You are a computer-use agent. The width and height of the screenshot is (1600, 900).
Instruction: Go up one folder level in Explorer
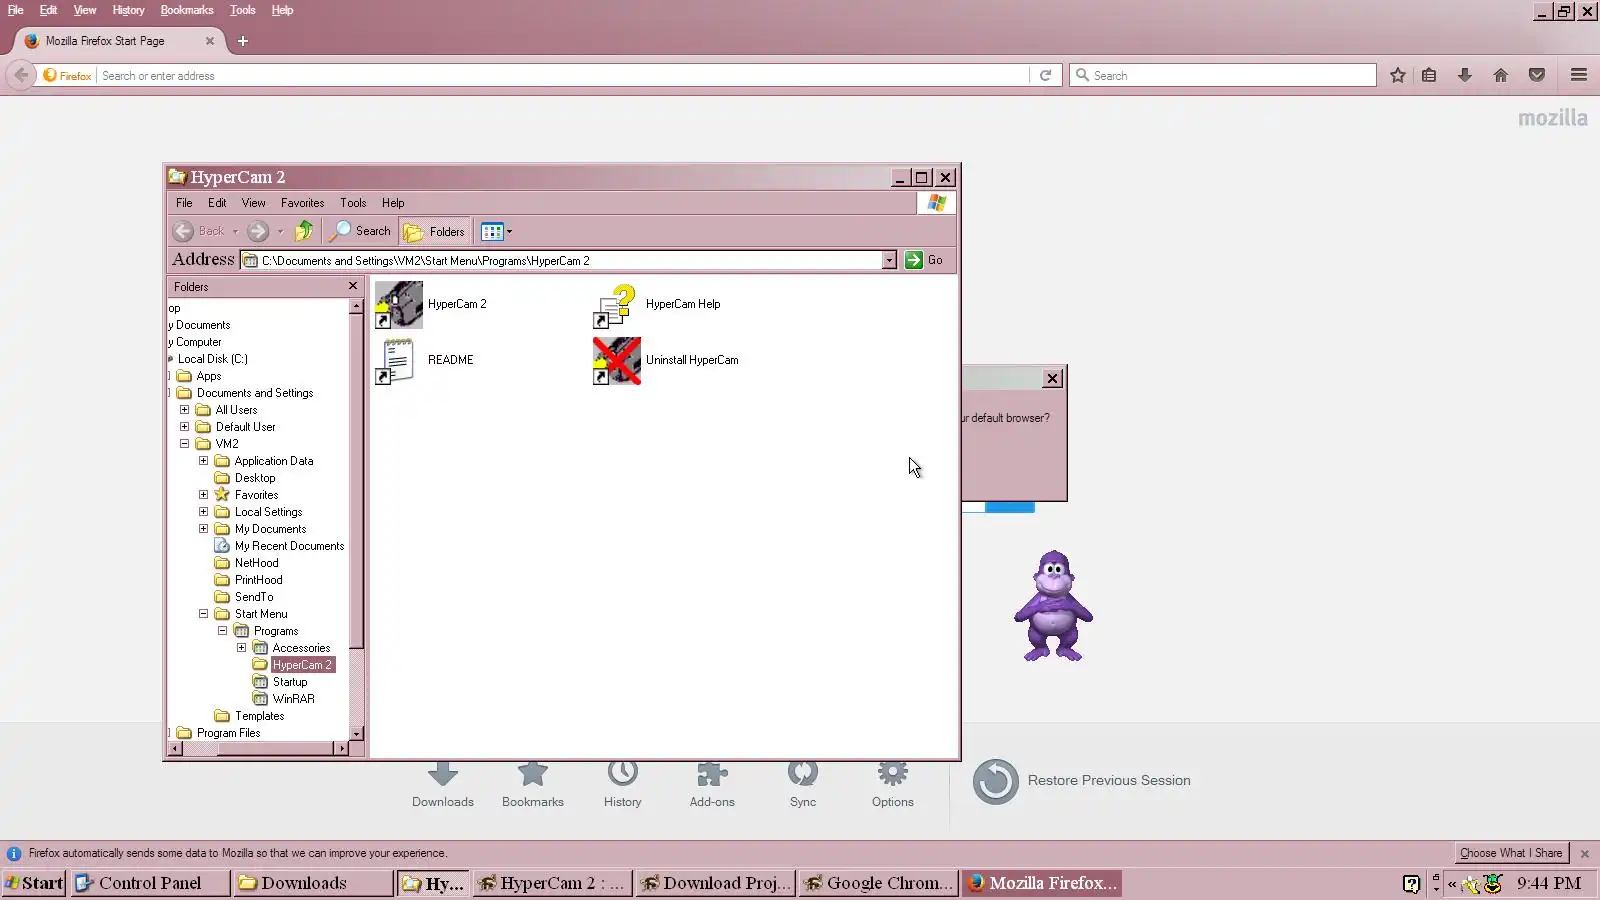[304, 231]
